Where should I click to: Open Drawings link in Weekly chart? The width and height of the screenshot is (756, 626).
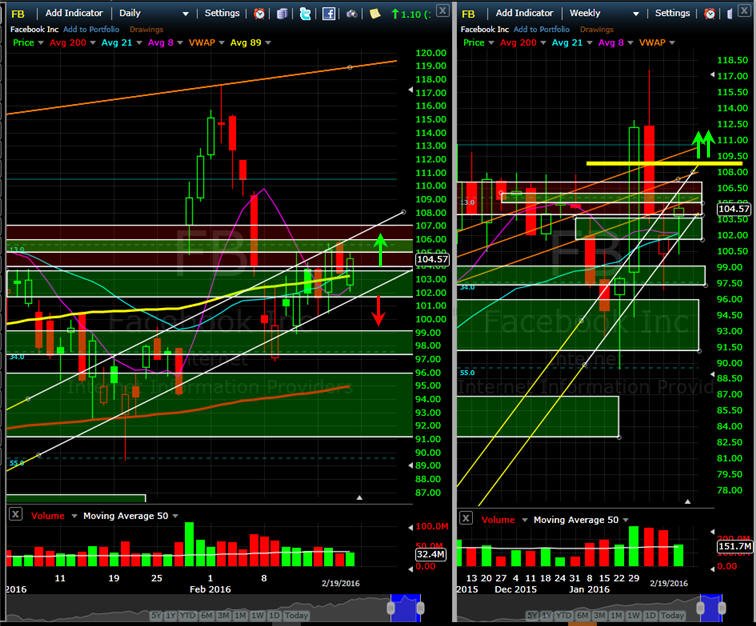(596, 29)
